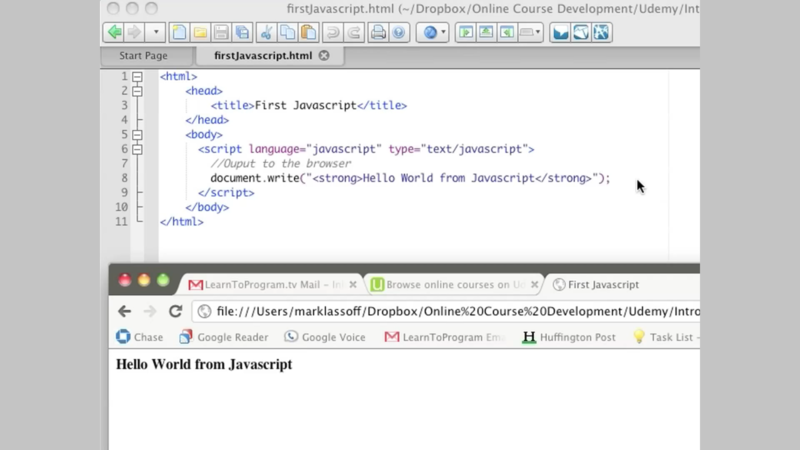Click the Redo icon in editor toolbar

coord(354,32)
